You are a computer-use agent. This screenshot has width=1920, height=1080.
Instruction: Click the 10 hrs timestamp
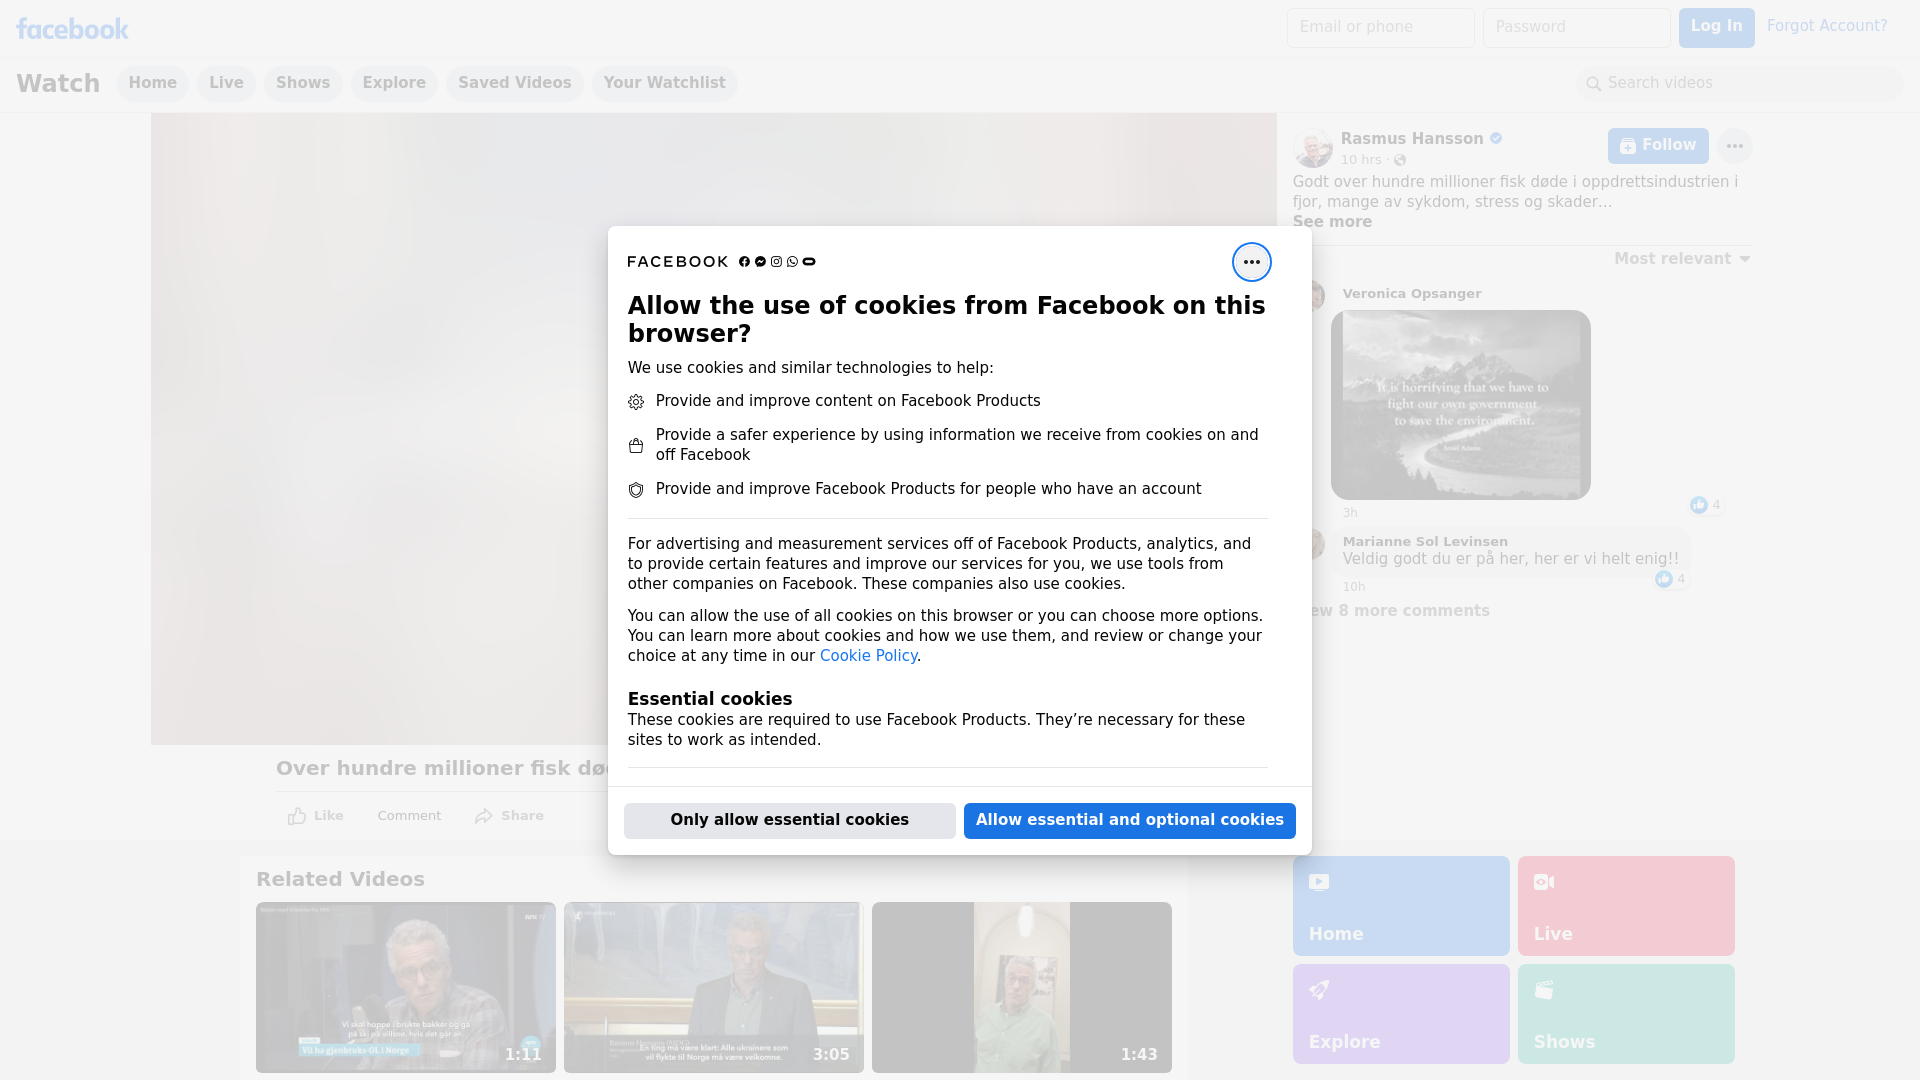[x=1360, y=160]
